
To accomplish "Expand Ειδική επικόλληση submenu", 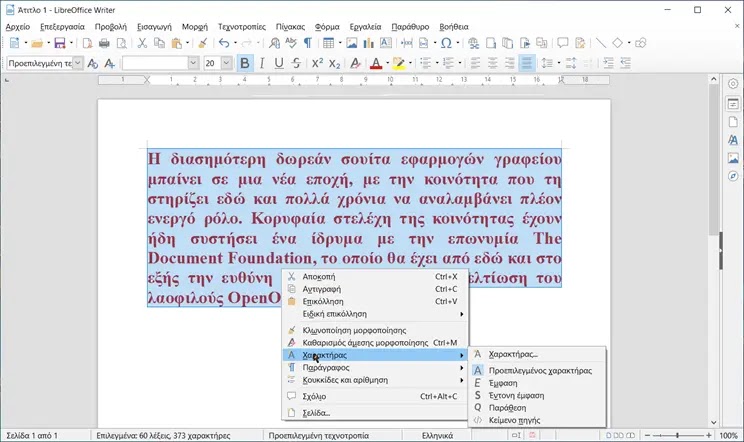I will 375,314.
